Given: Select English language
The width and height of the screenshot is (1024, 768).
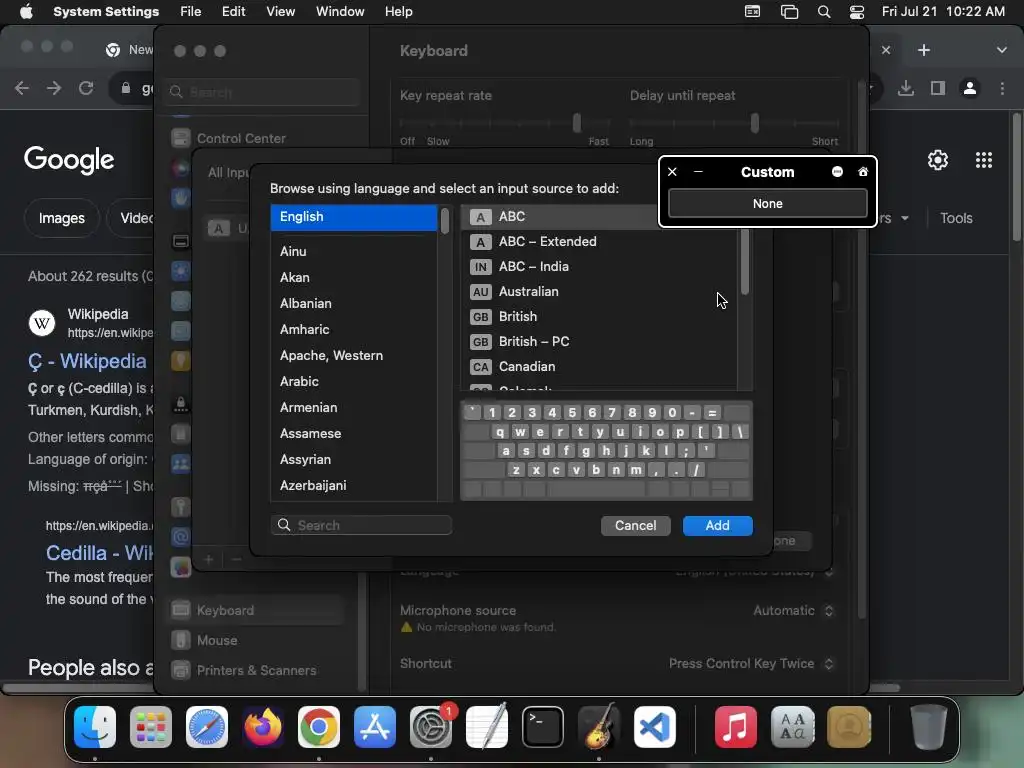Looking at the screenshot, I should pyautogui.click(x=353, y=217).
